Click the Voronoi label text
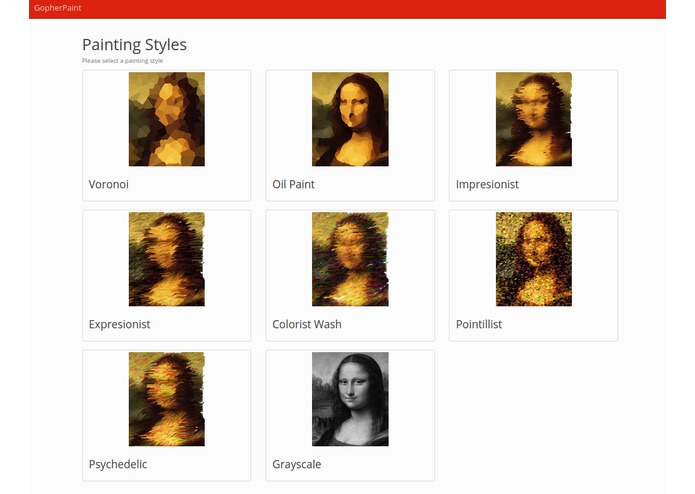 tap(109, 184)
